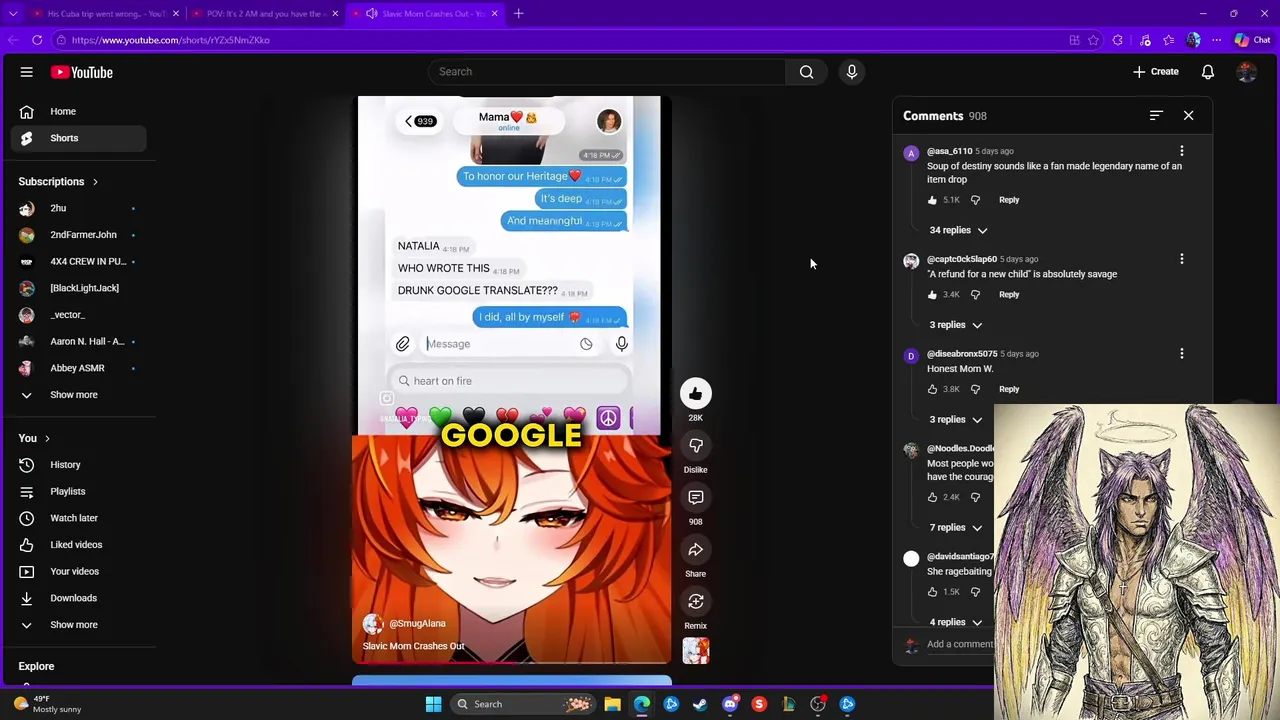Reply to @captc0ck5lap60 comment
This screenshot has width=1280, height=720.
(1009, 295)
